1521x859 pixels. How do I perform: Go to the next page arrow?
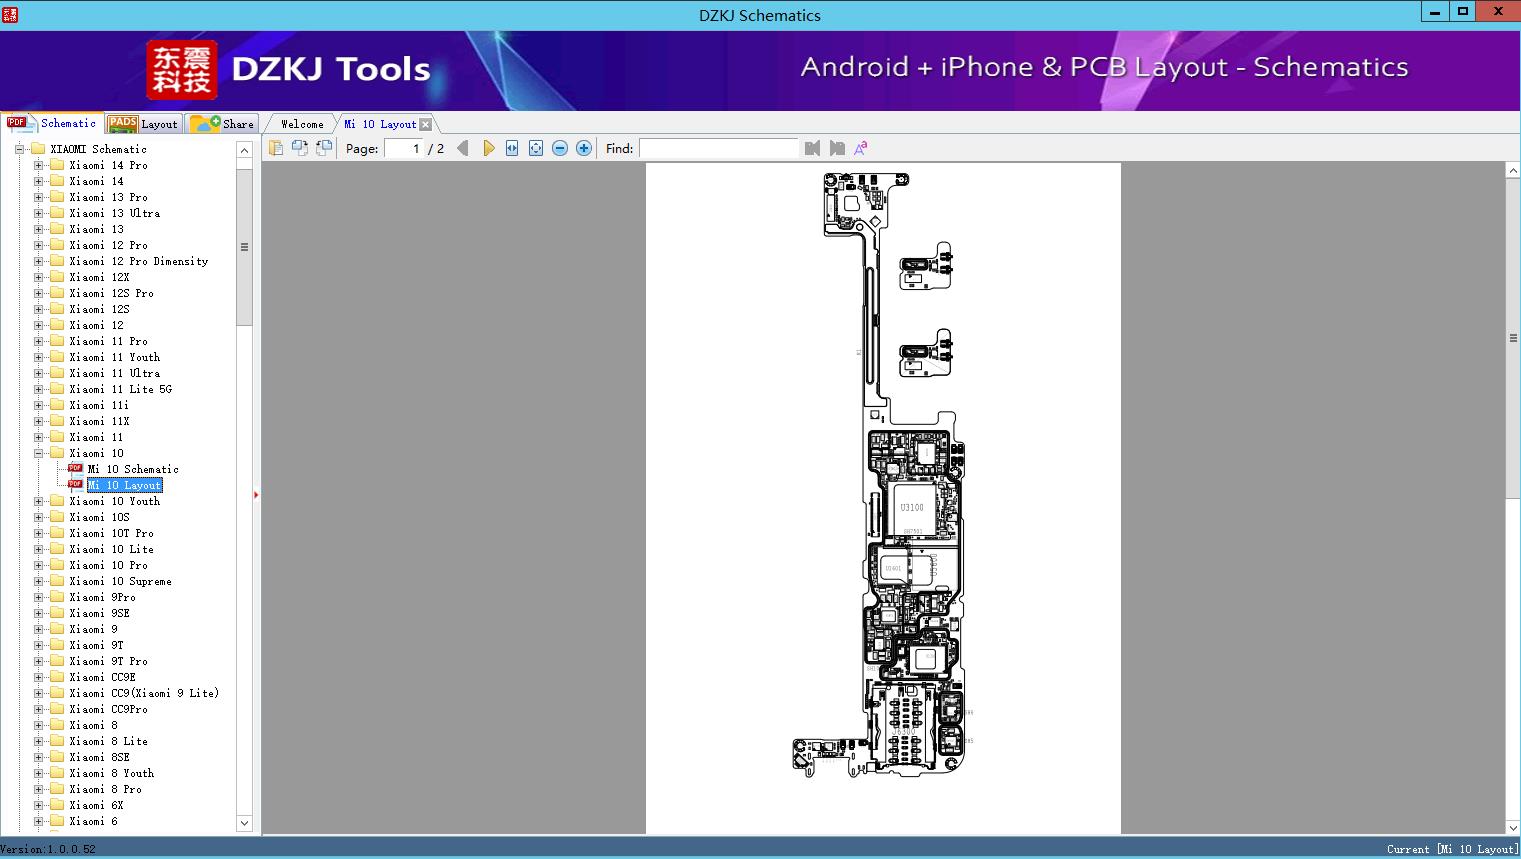point(488,148)
